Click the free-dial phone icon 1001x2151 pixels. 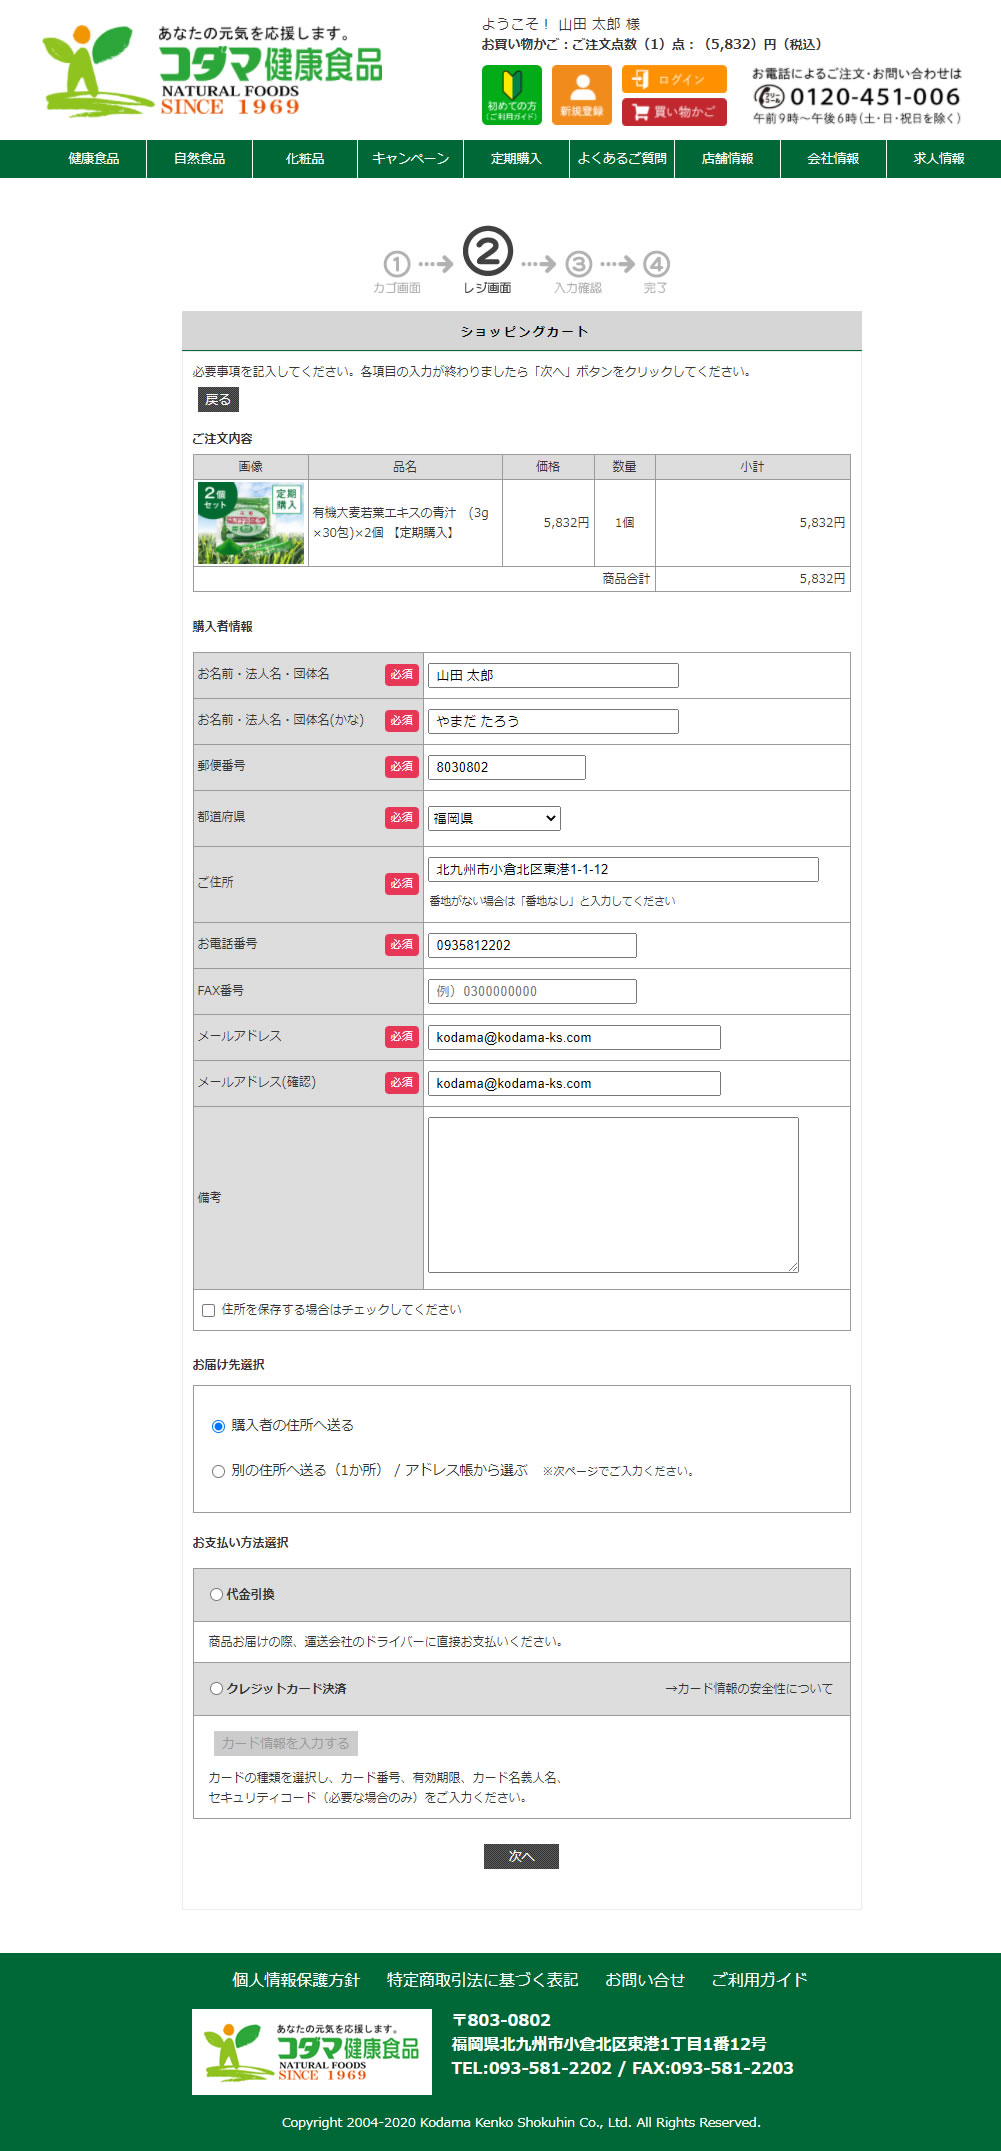pos(769,97)
